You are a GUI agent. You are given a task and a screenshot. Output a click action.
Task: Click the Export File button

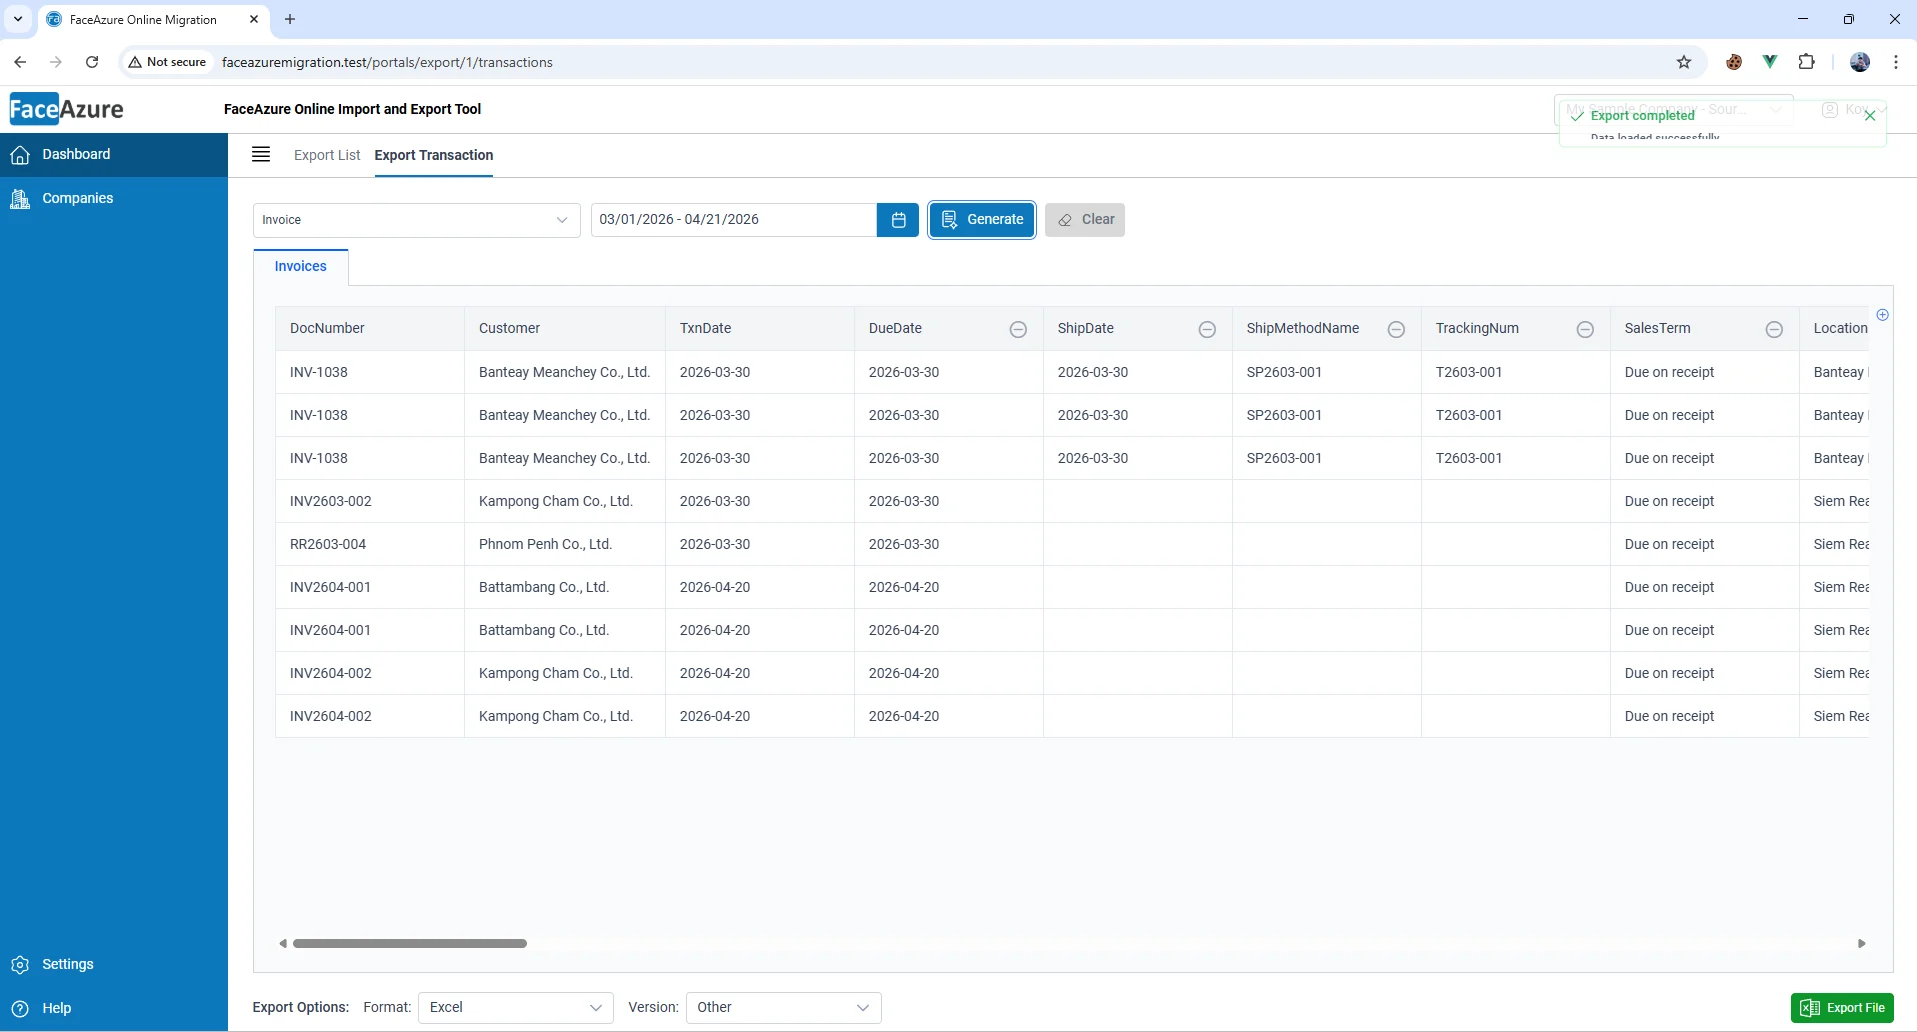(x=1842, y=1008)
